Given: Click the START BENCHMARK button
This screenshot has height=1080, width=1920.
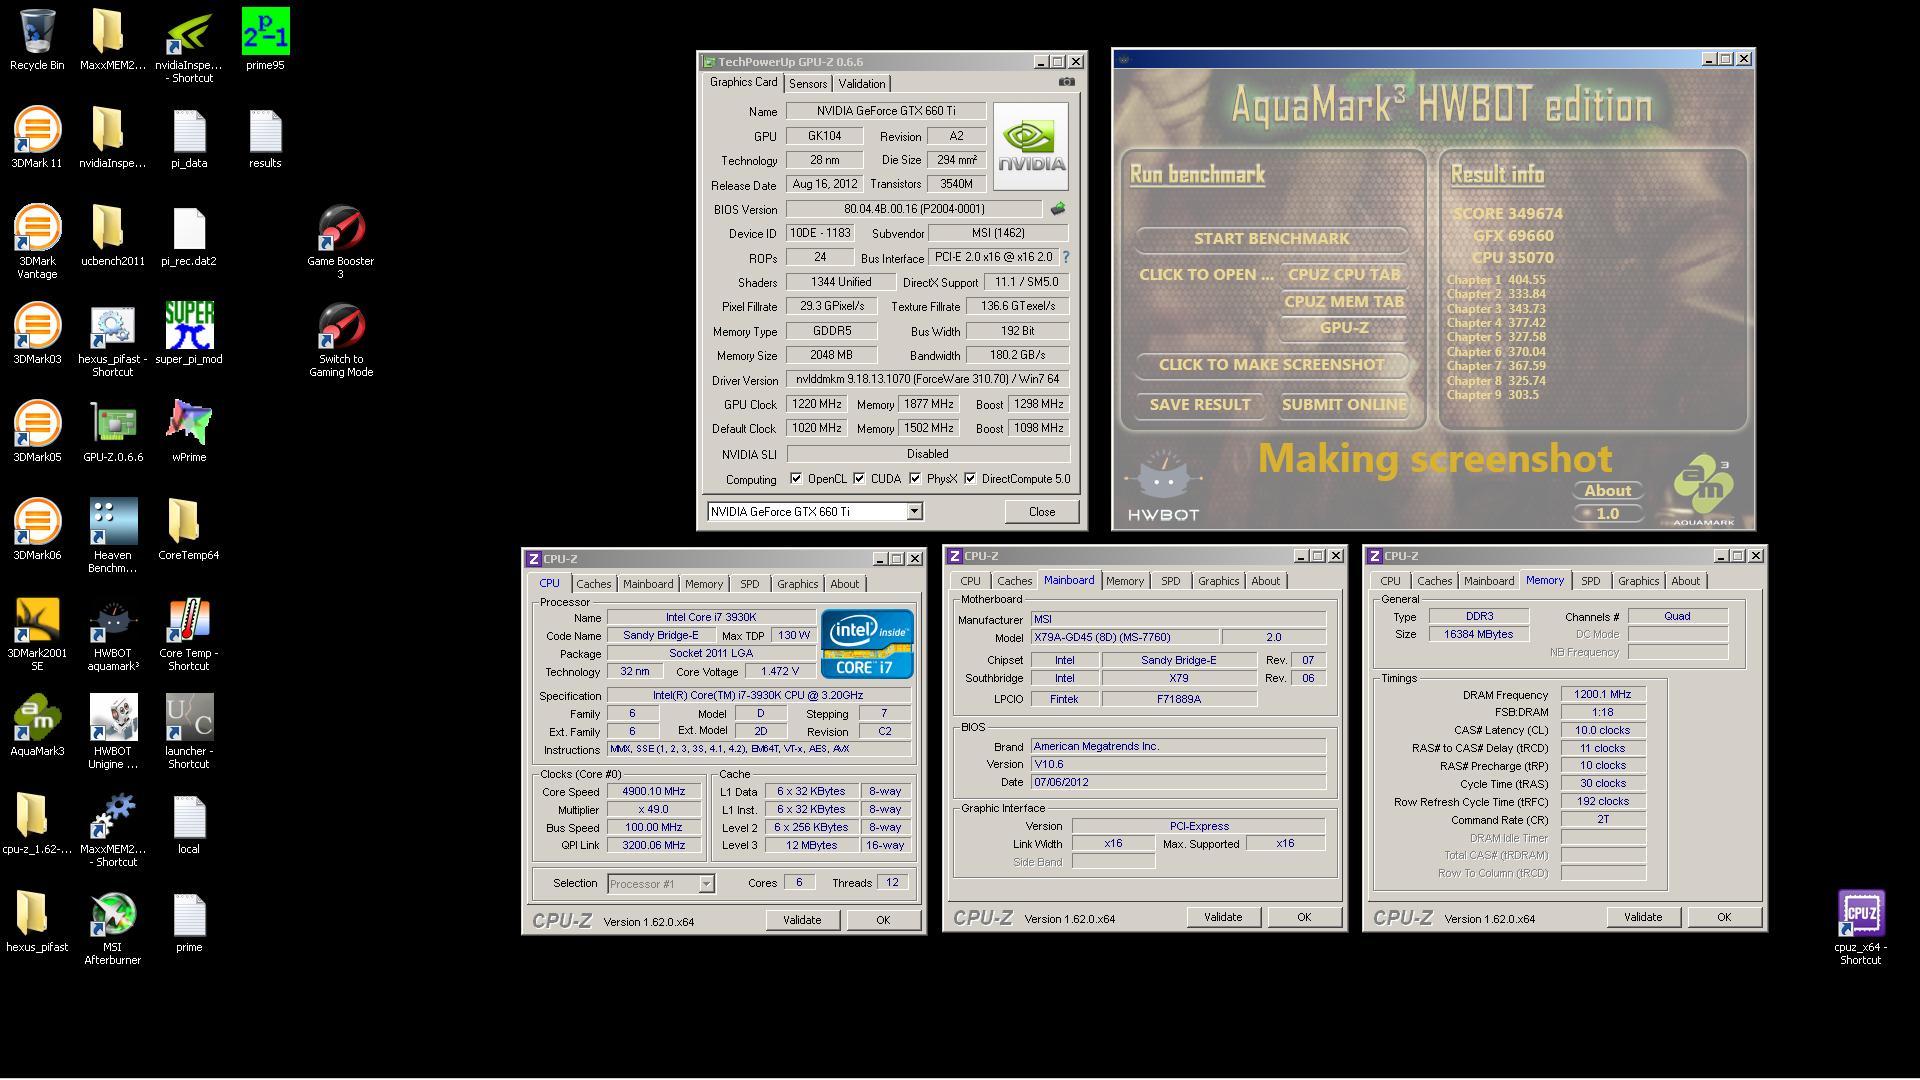Looking at the screenshot, I should [x=1271, y=239].
